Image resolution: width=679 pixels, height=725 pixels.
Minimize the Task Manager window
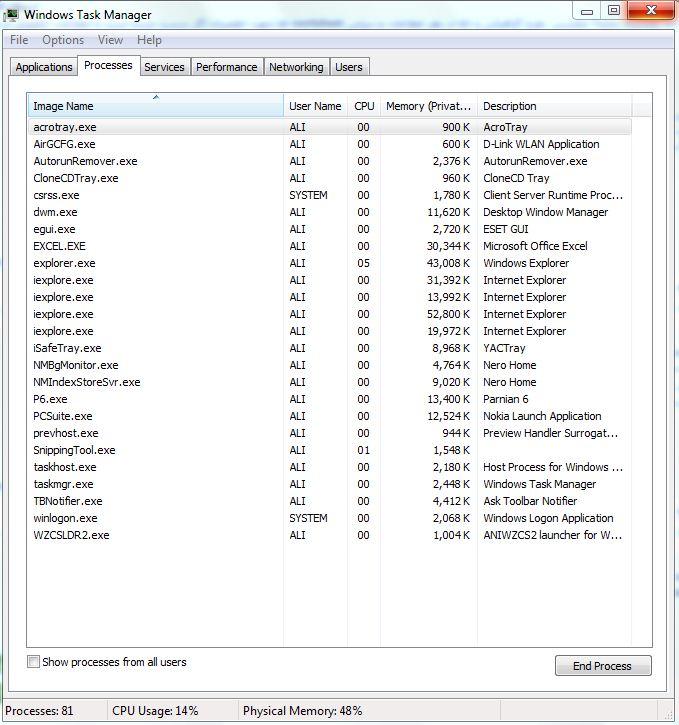tap(587, 11)
